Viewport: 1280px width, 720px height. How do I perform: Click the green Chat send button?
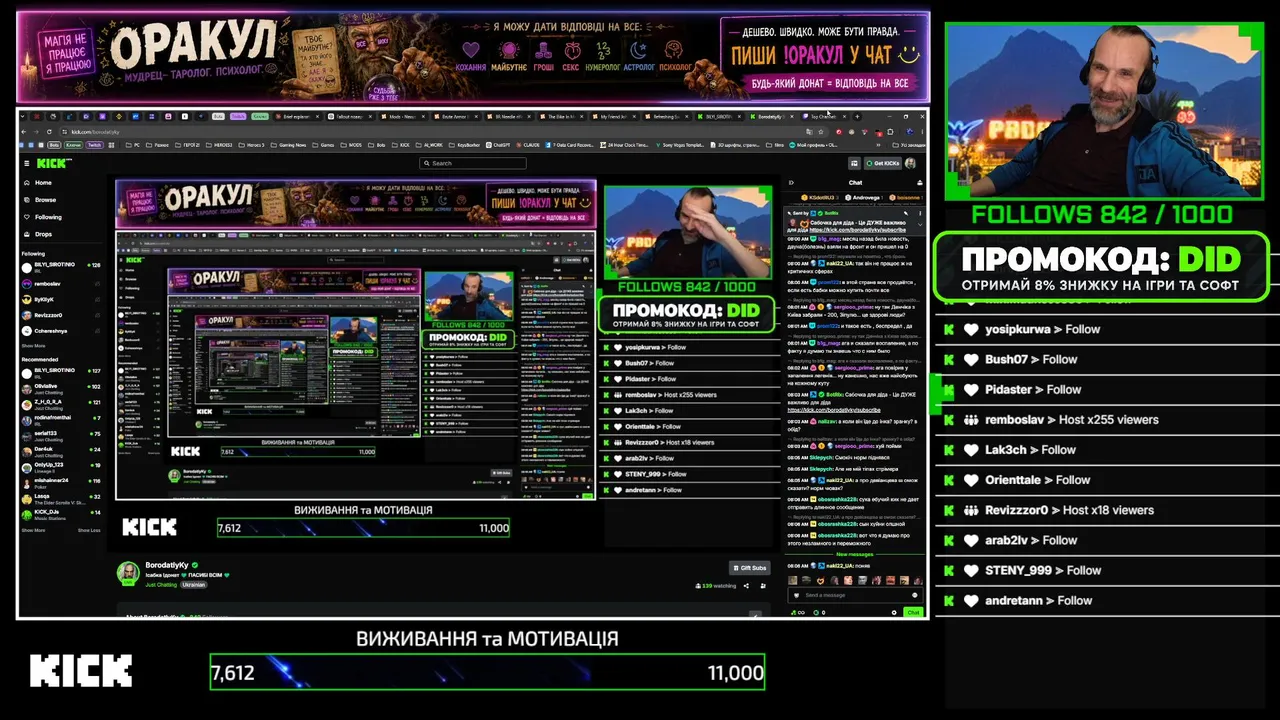(x=913, y=612)
